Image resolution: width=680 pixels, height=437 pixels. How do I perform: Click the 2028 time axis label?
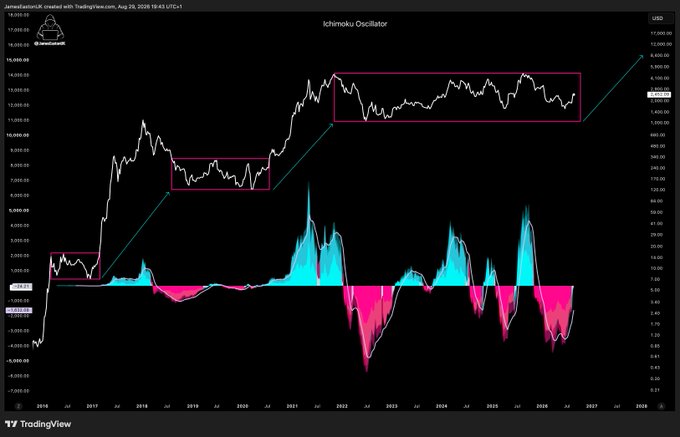[x=641, y=406]
